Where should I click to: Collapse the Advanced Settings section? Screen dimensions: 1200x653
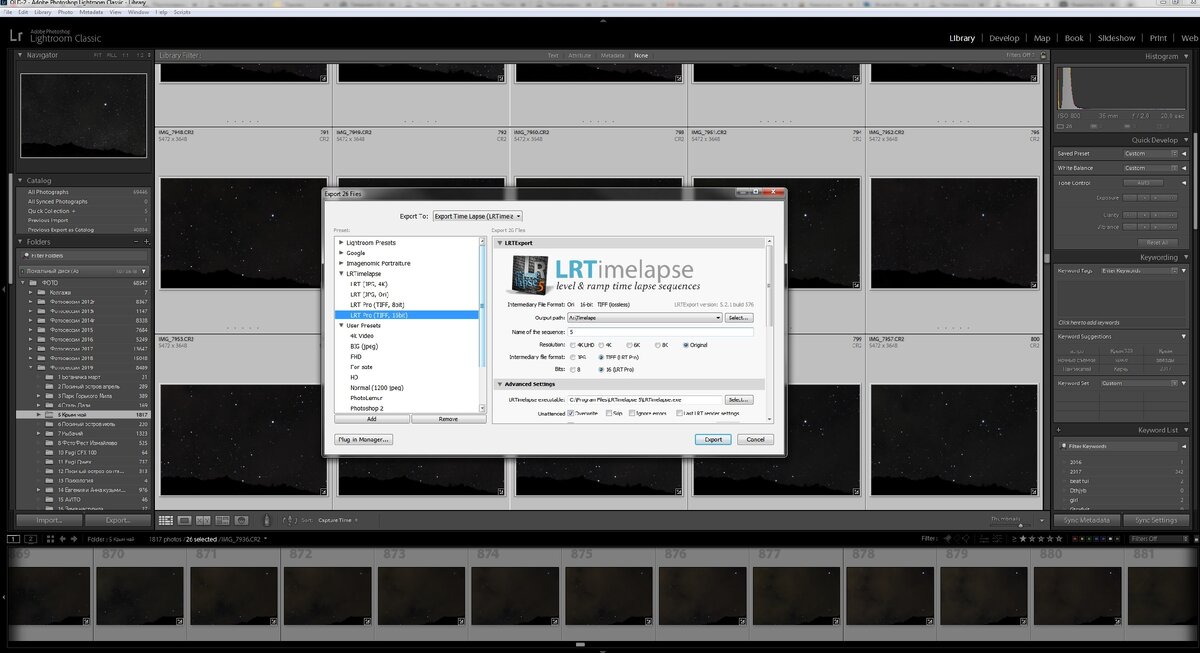[500, 384]
